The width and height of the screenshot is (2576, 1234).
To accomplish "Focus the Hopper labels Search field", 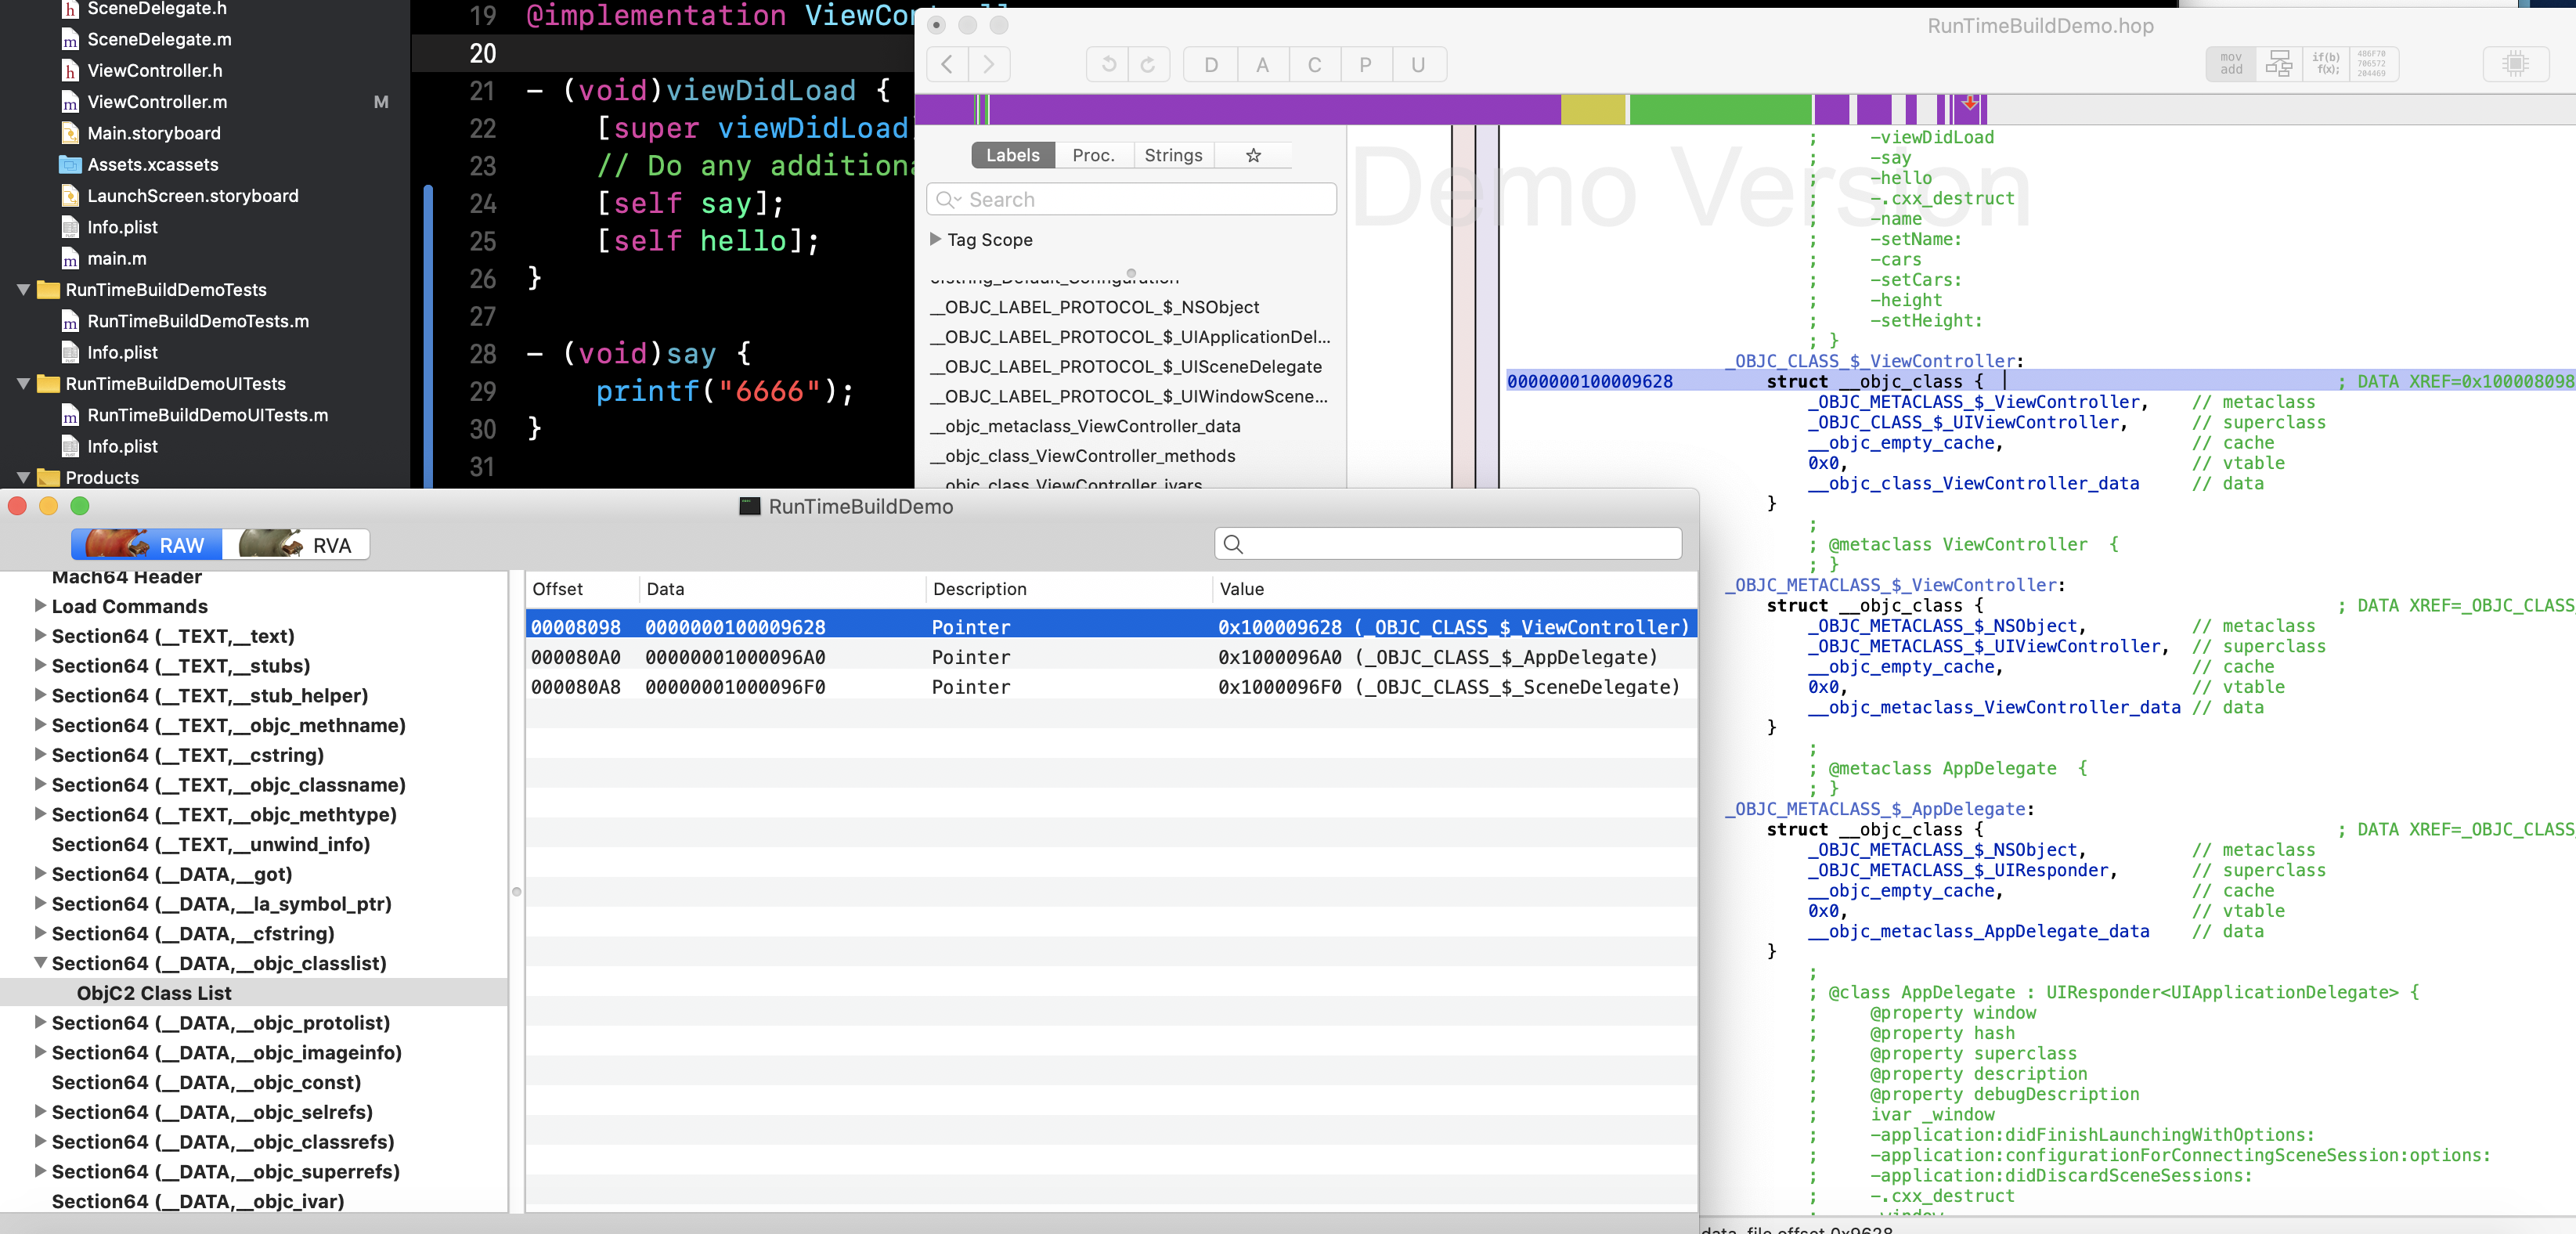I will pos(1131,199).
